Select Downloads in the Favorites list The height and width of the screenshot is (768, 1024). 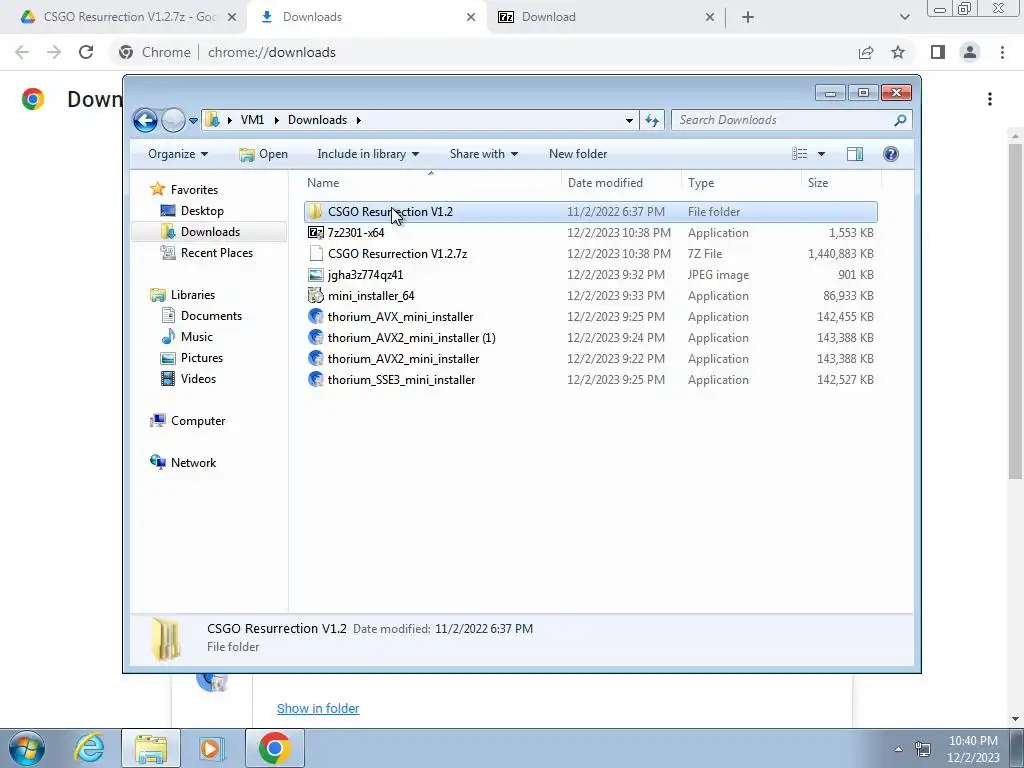click(x=210, y=232)
